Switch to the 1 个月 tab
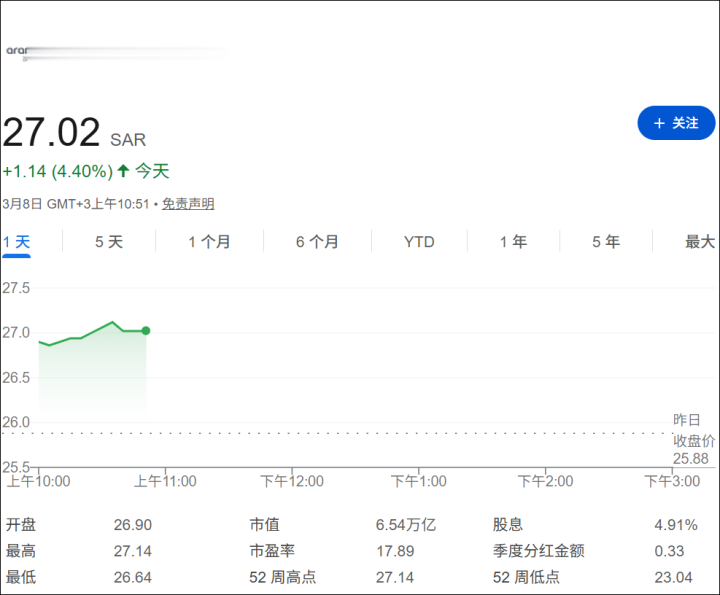The width and height of the screenshot is (720, 595). pyautogui.click(x=209, y=242)
